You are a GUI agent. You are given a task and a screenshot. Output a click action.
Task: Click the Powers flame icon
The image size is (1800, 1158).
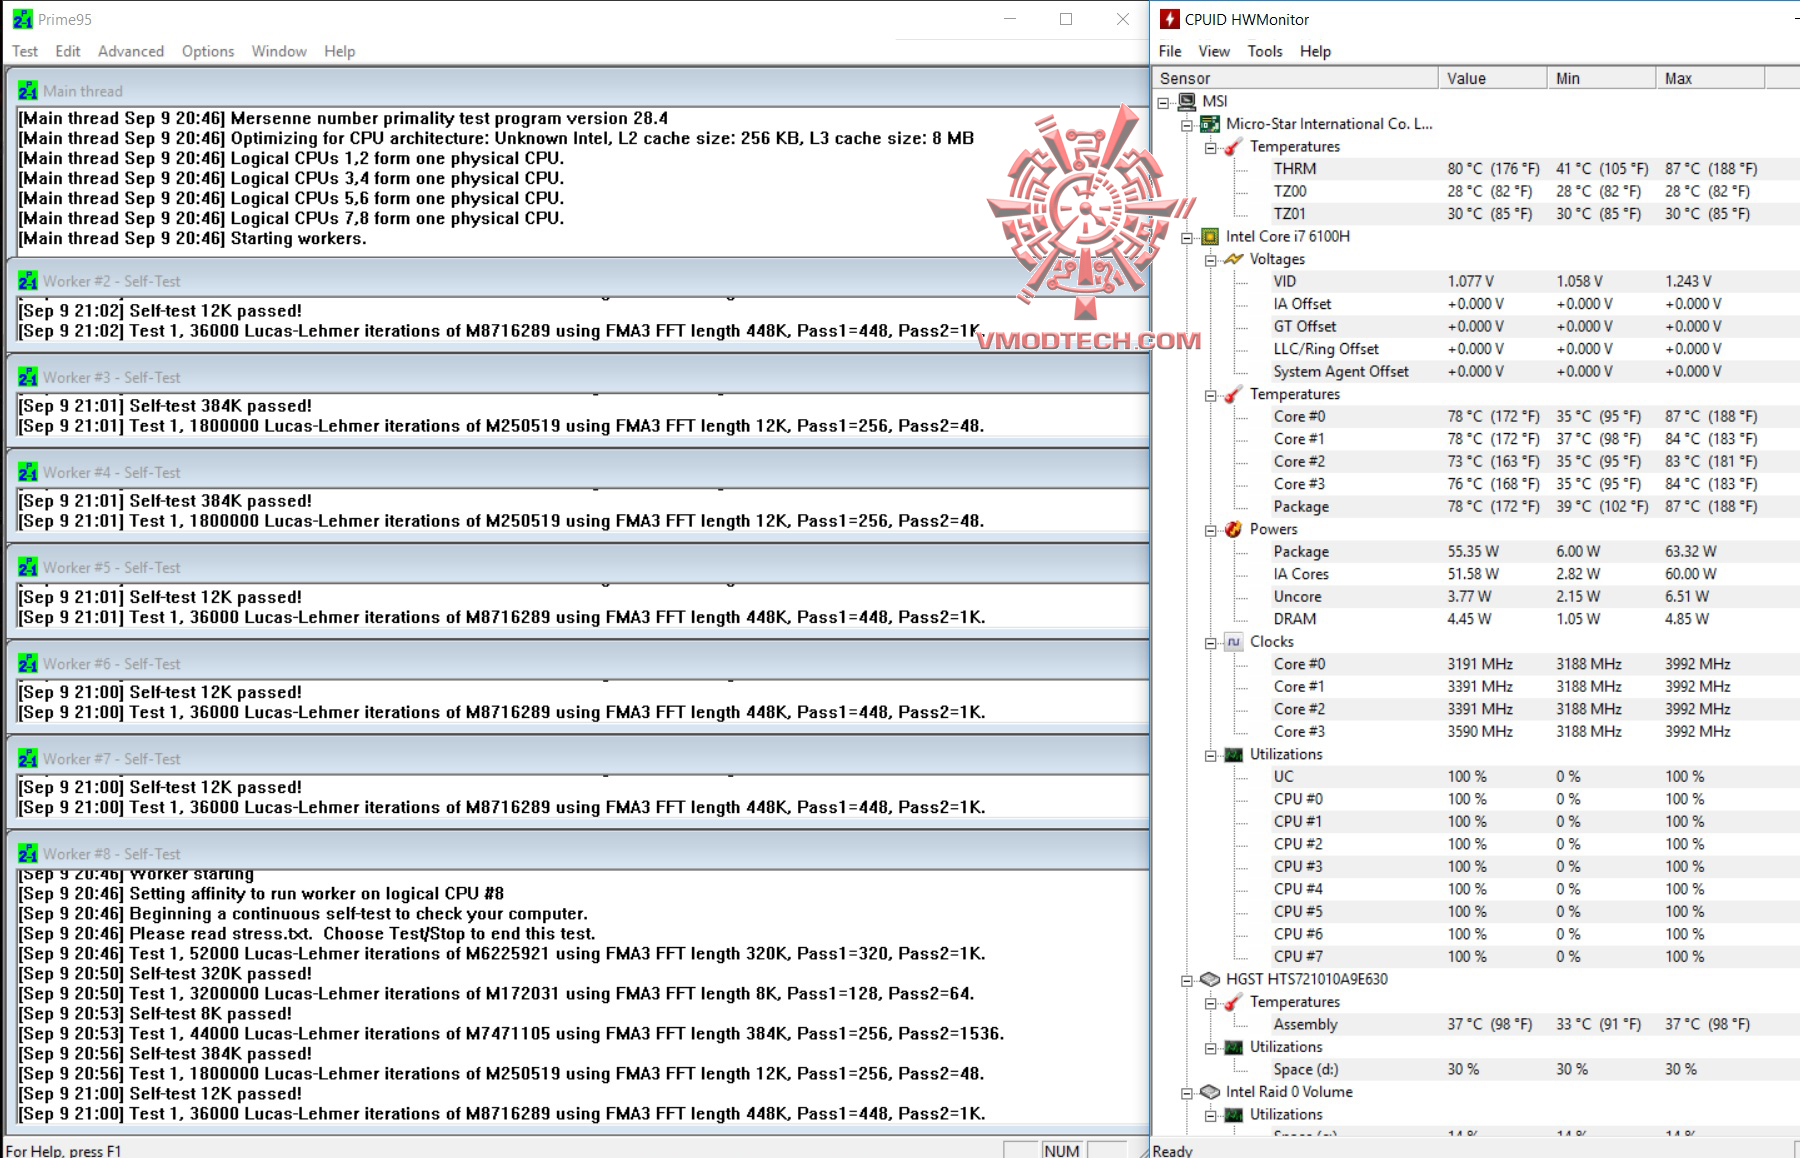1233,529
